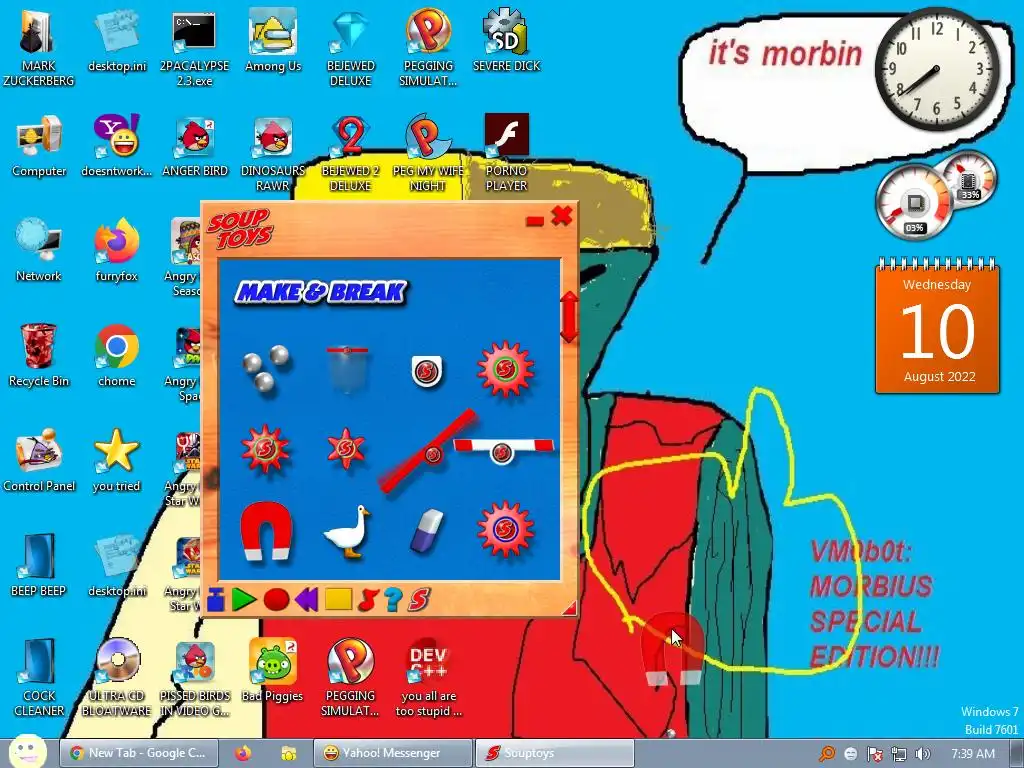Click the blue weight icon in Souptoys toolbar
This screenshot has height=768, width=1024.
pos(216,600)
